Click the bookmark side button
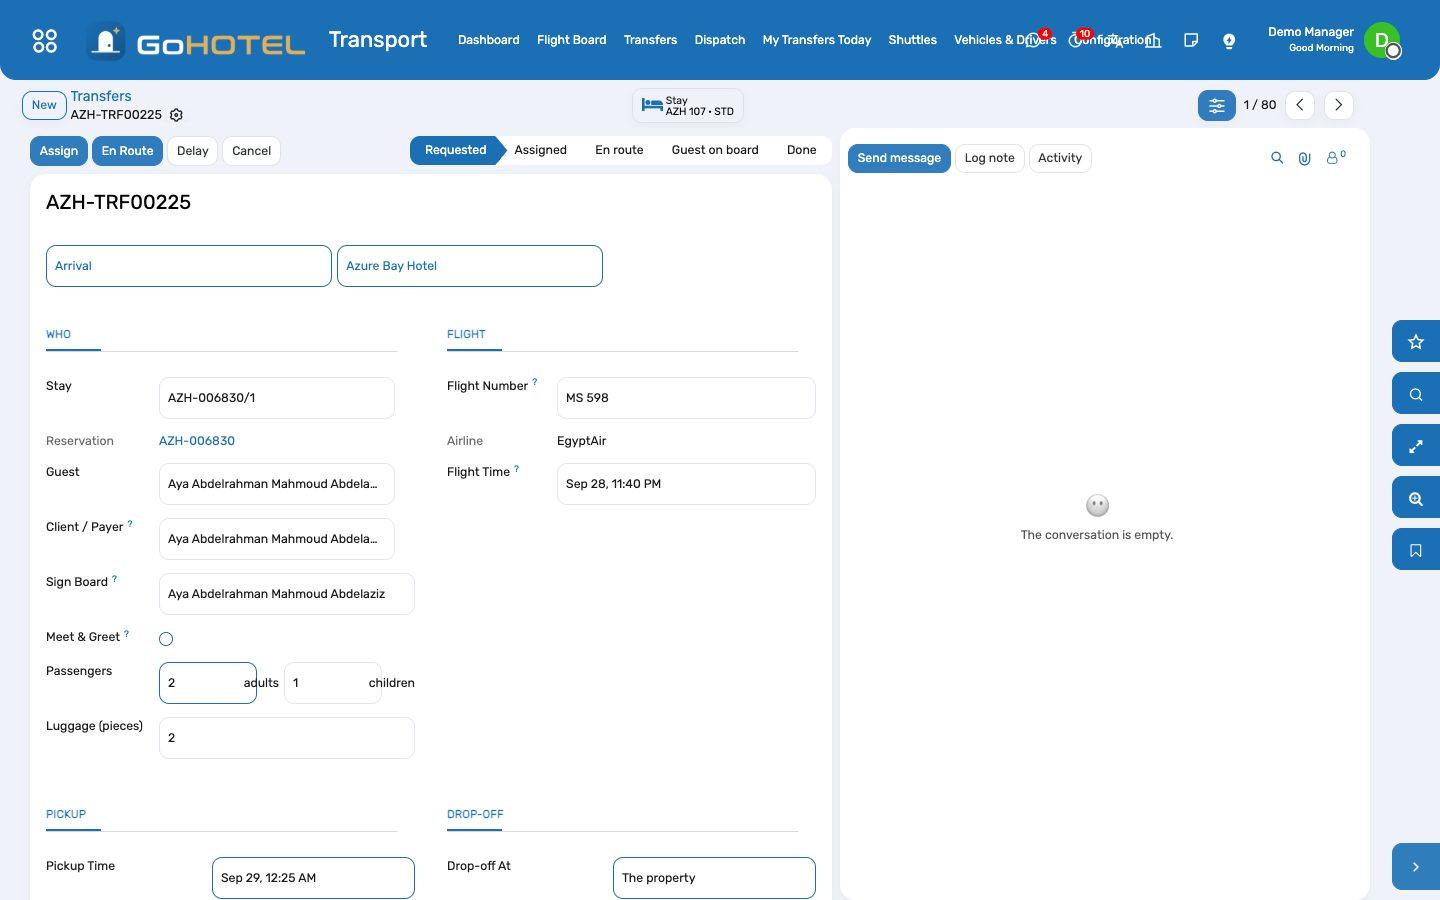Image resolution: width=1440 pixels, height=900 pixels. pos(1416,550)
